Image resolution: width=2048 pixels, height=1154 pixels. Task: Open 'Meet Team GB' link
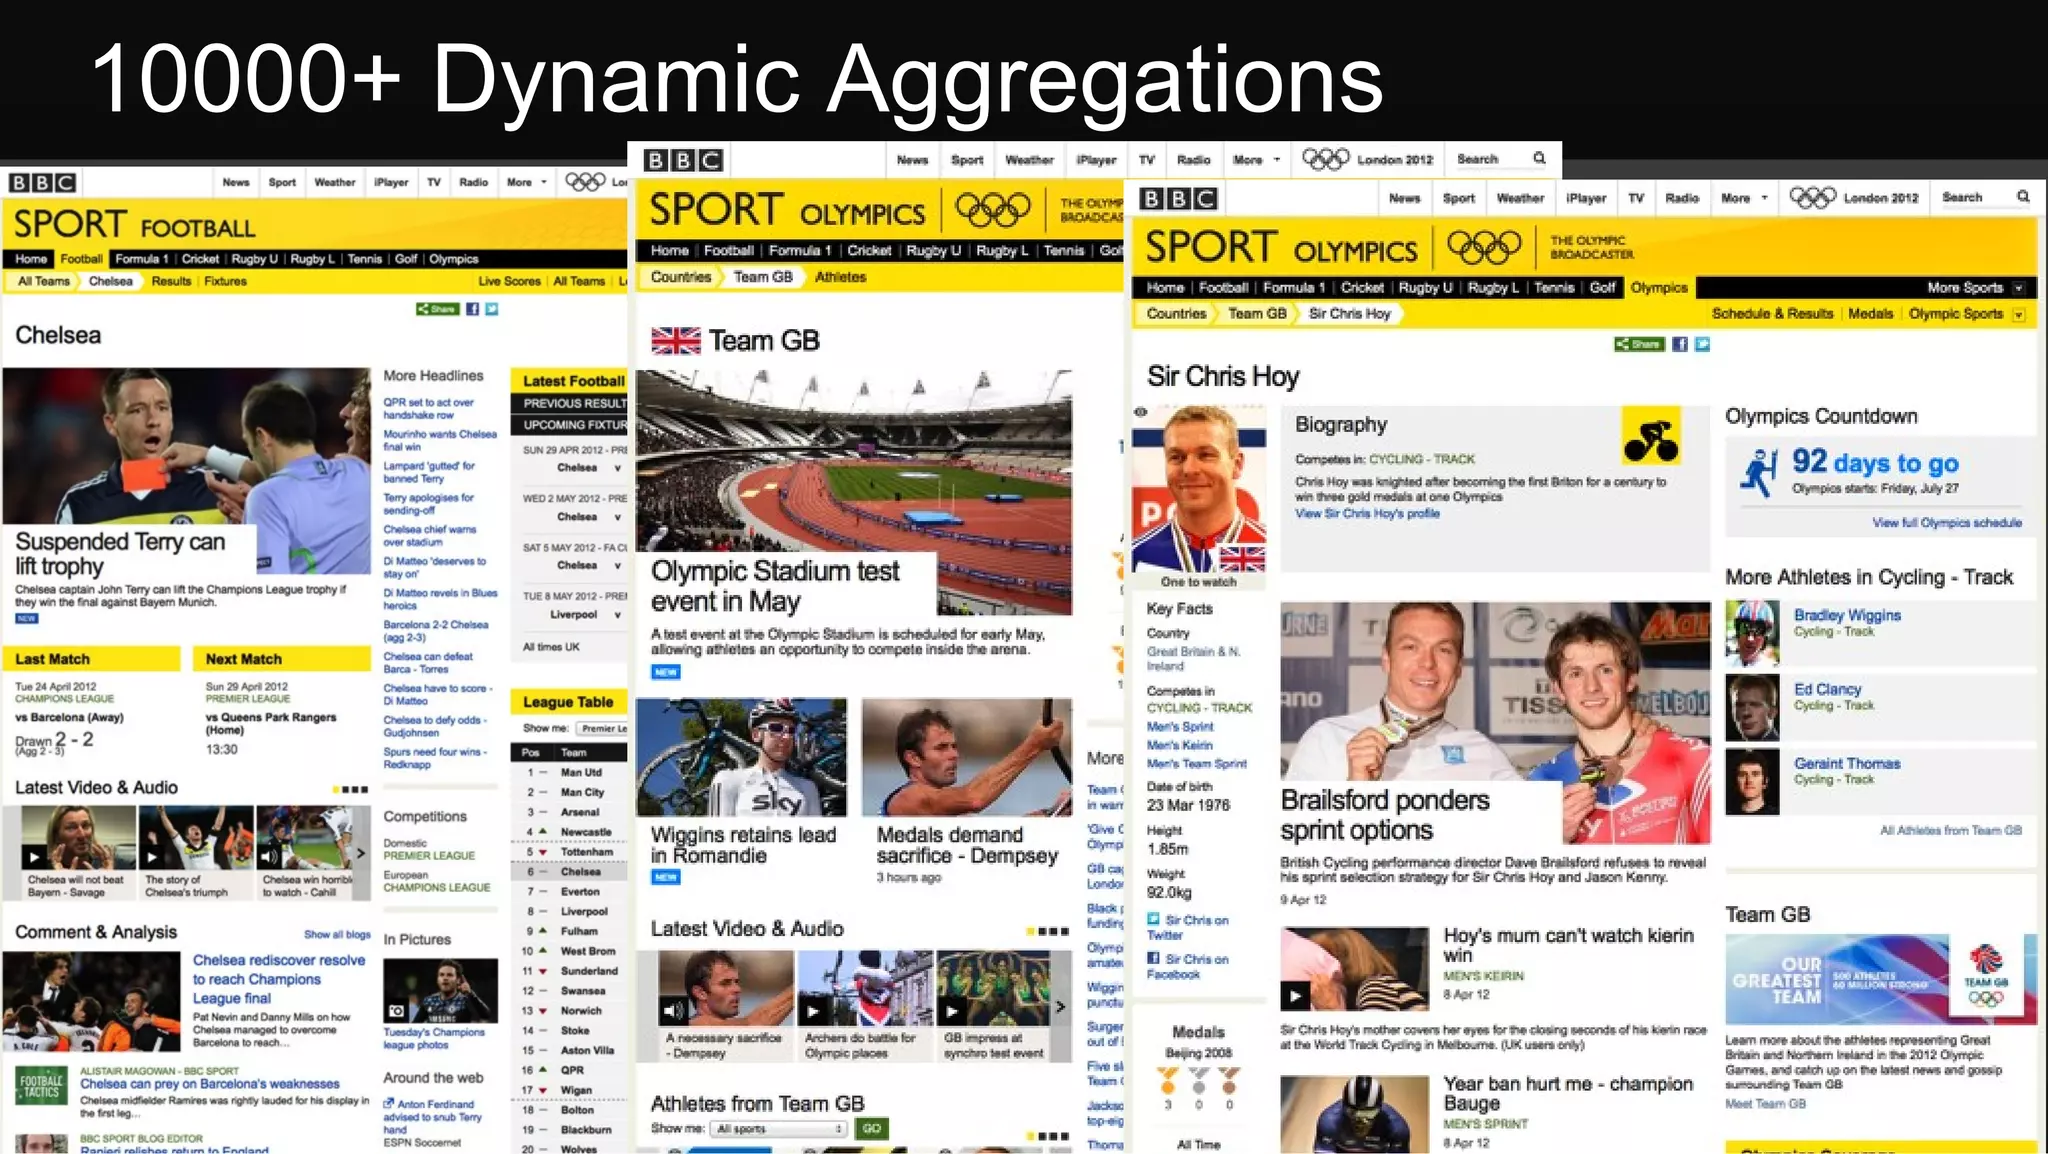[x=1765, y=1104]
